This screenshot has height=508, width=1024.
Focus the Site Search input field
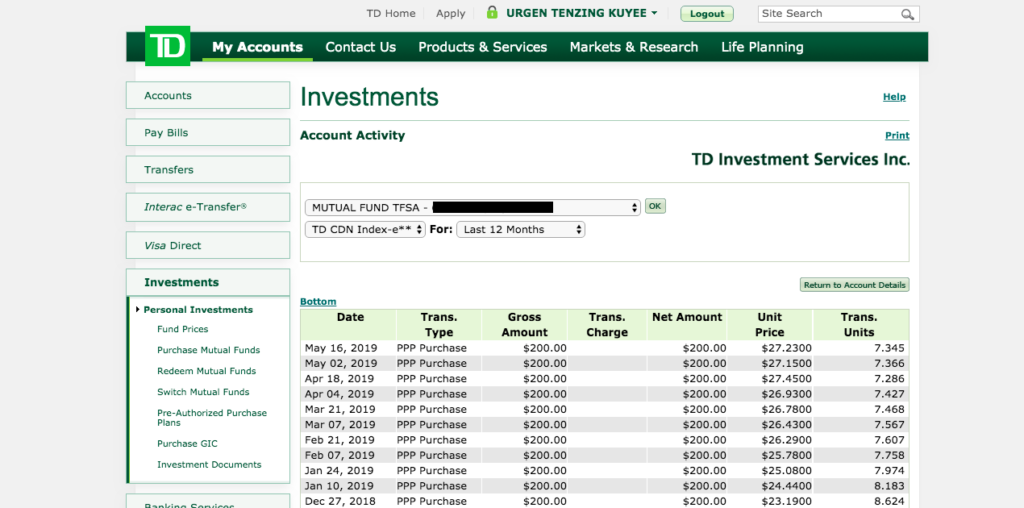click(x=828, y=14)
